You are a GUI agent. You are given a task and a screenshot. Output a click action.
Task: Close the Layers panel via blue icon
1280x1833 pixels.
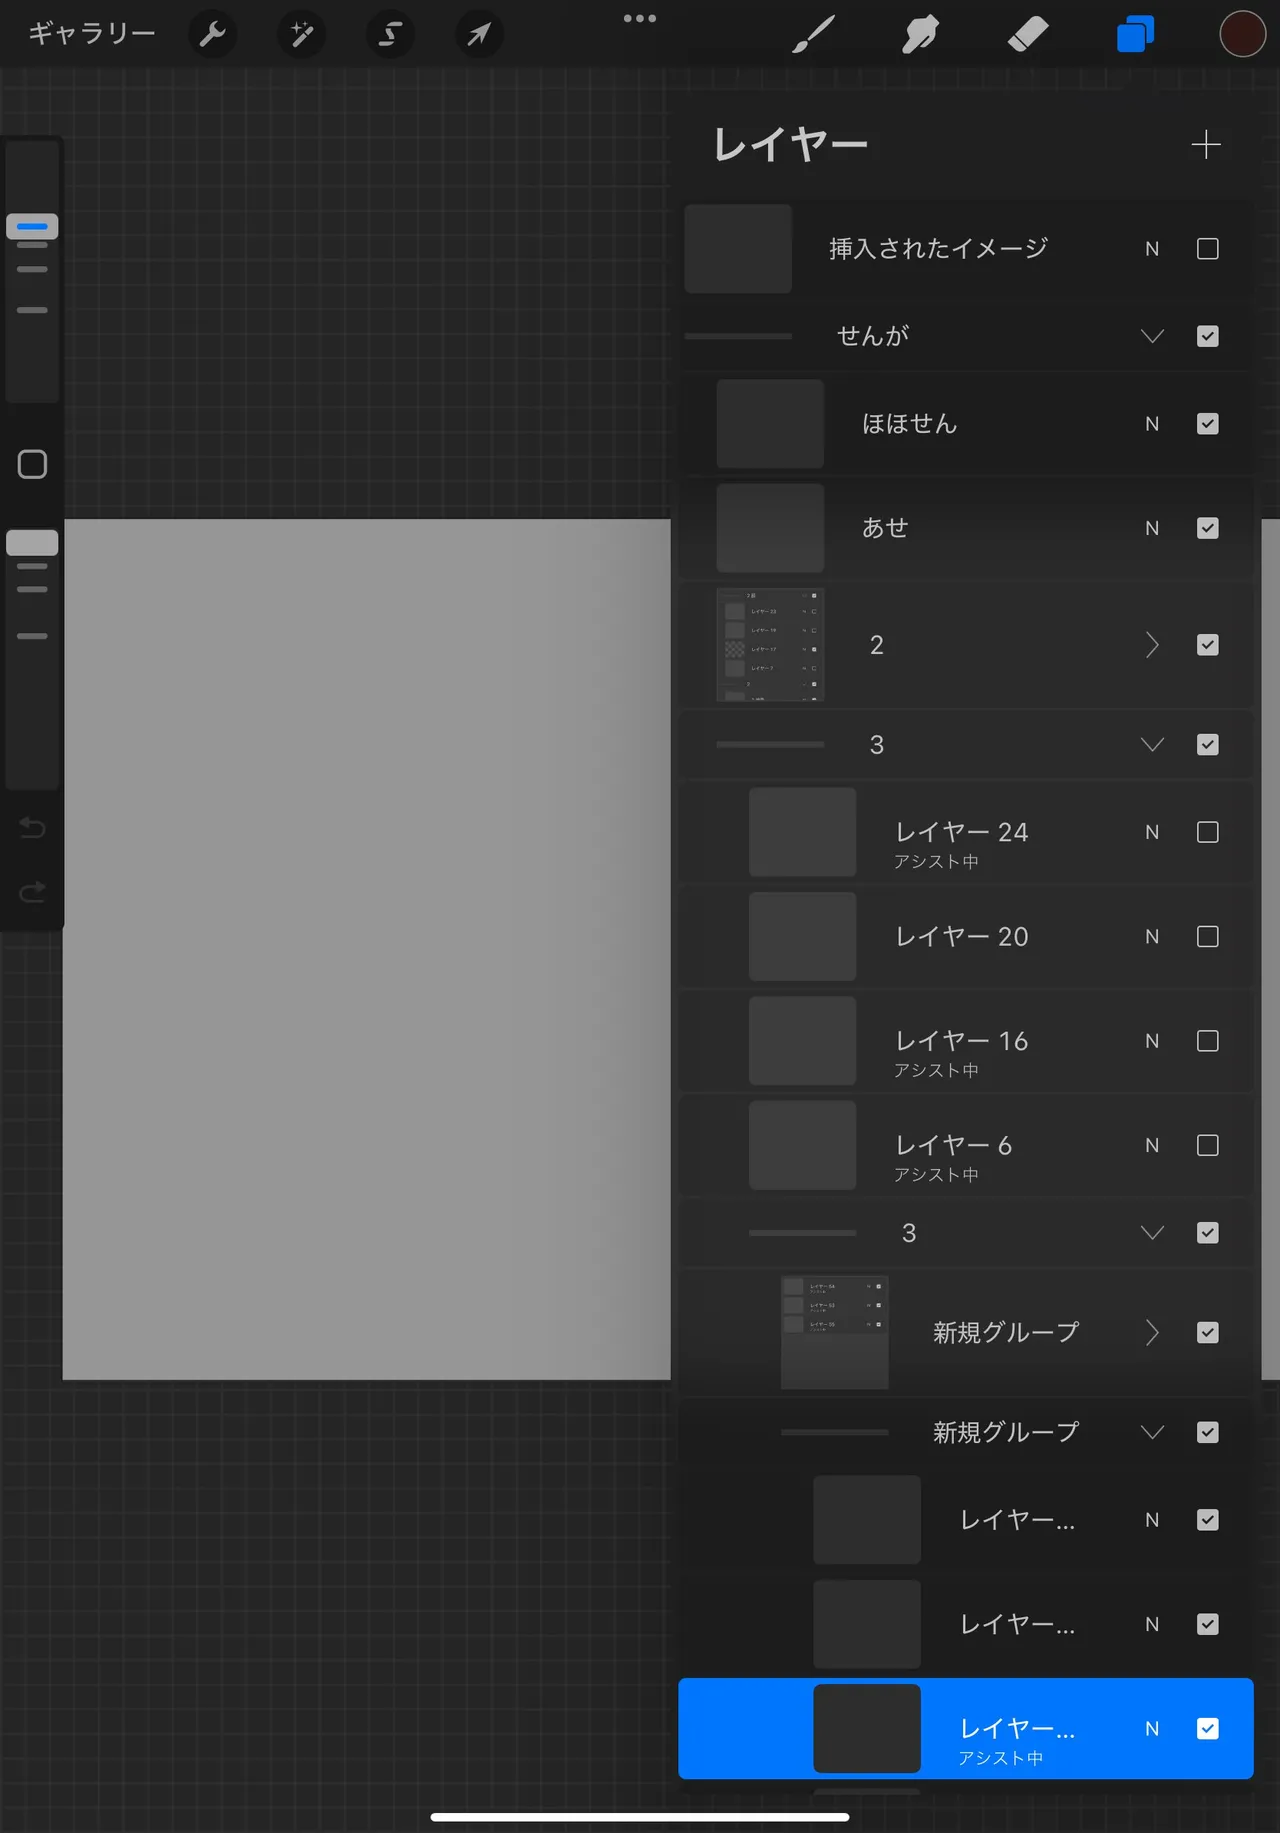coord(1135,35)
